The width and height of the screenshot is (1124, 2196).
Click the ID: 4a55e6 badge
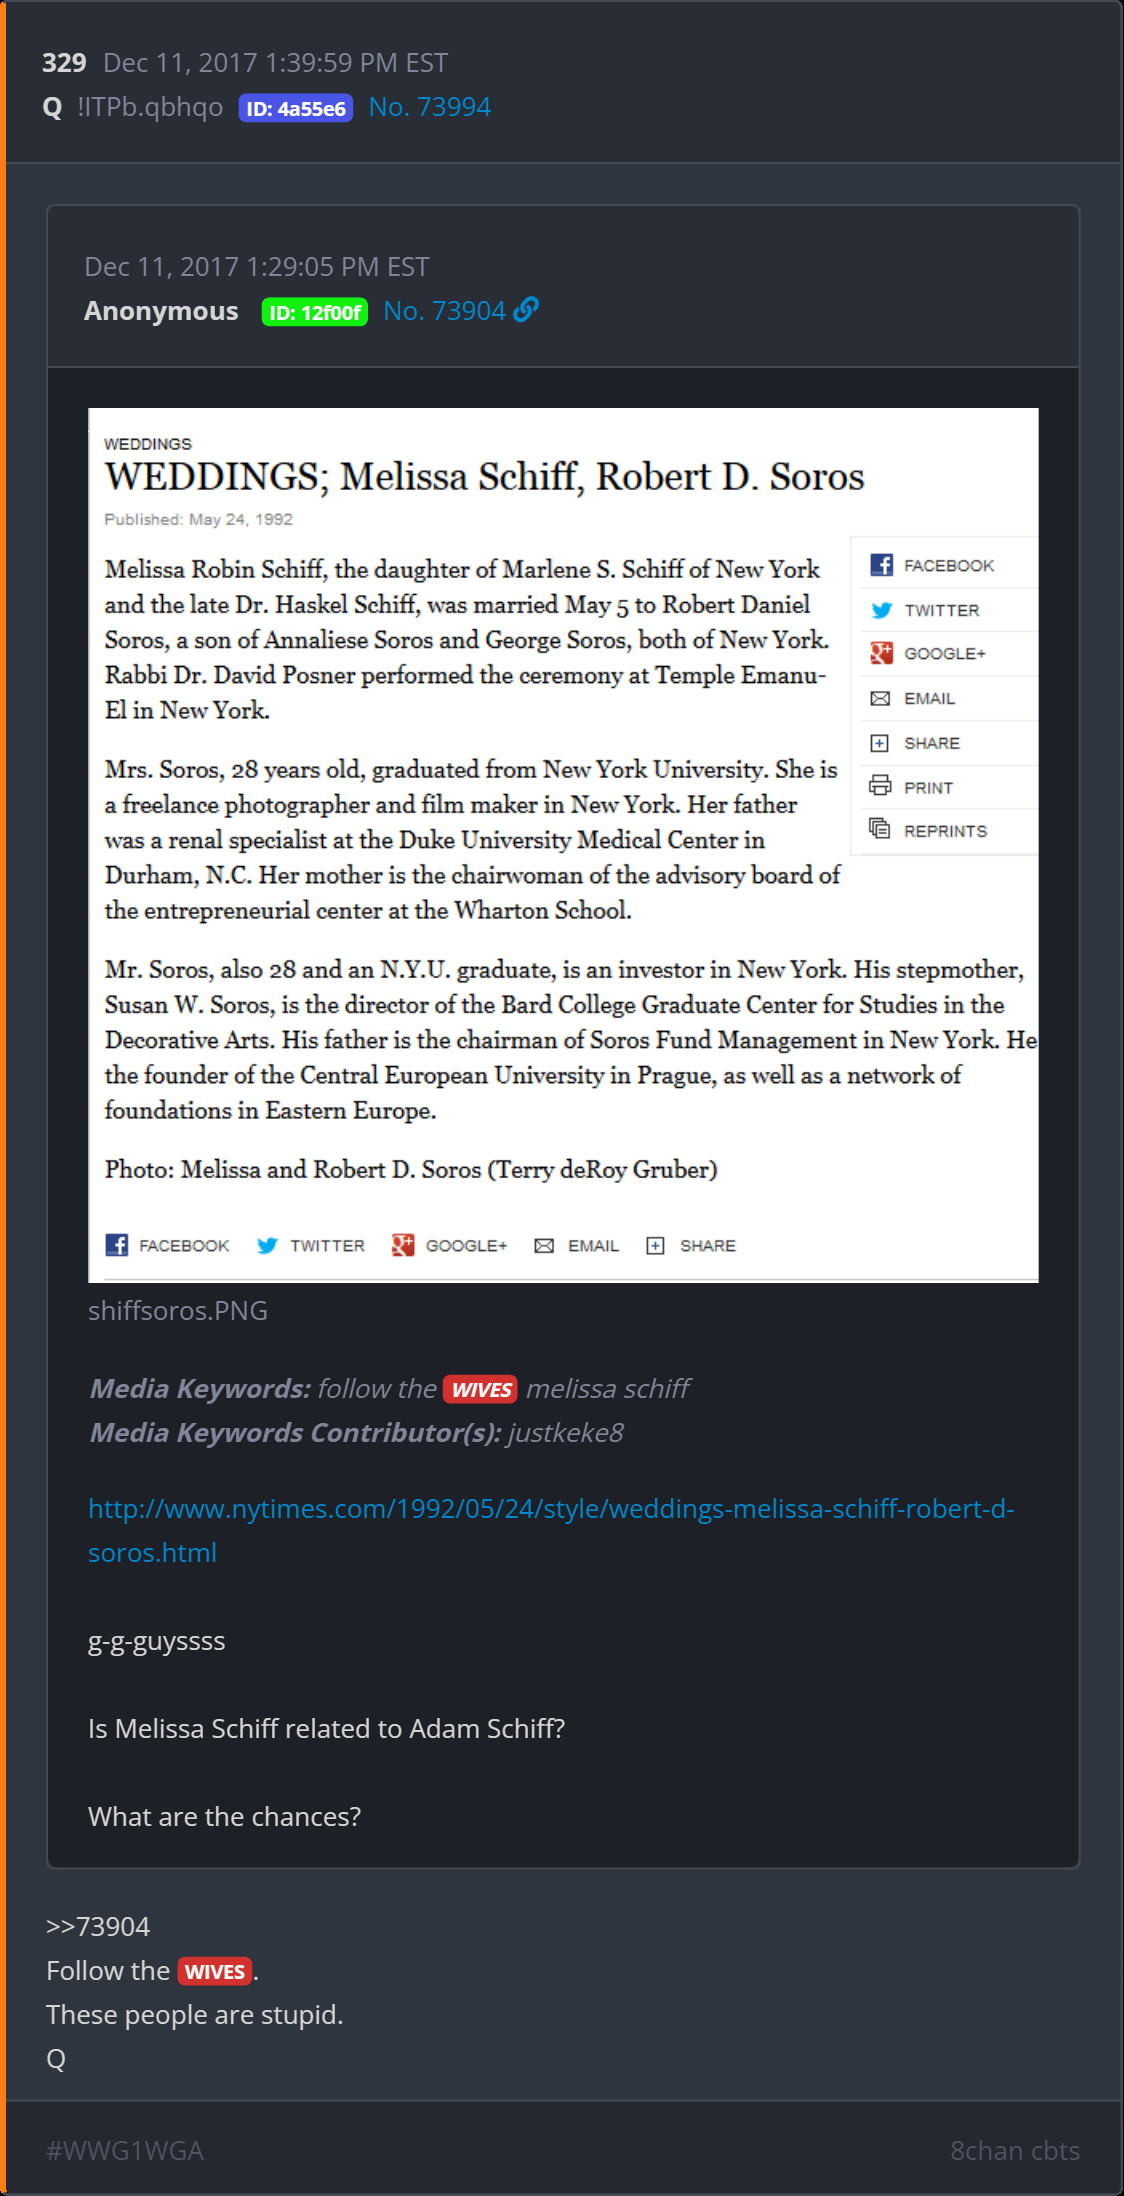[296, 108]
